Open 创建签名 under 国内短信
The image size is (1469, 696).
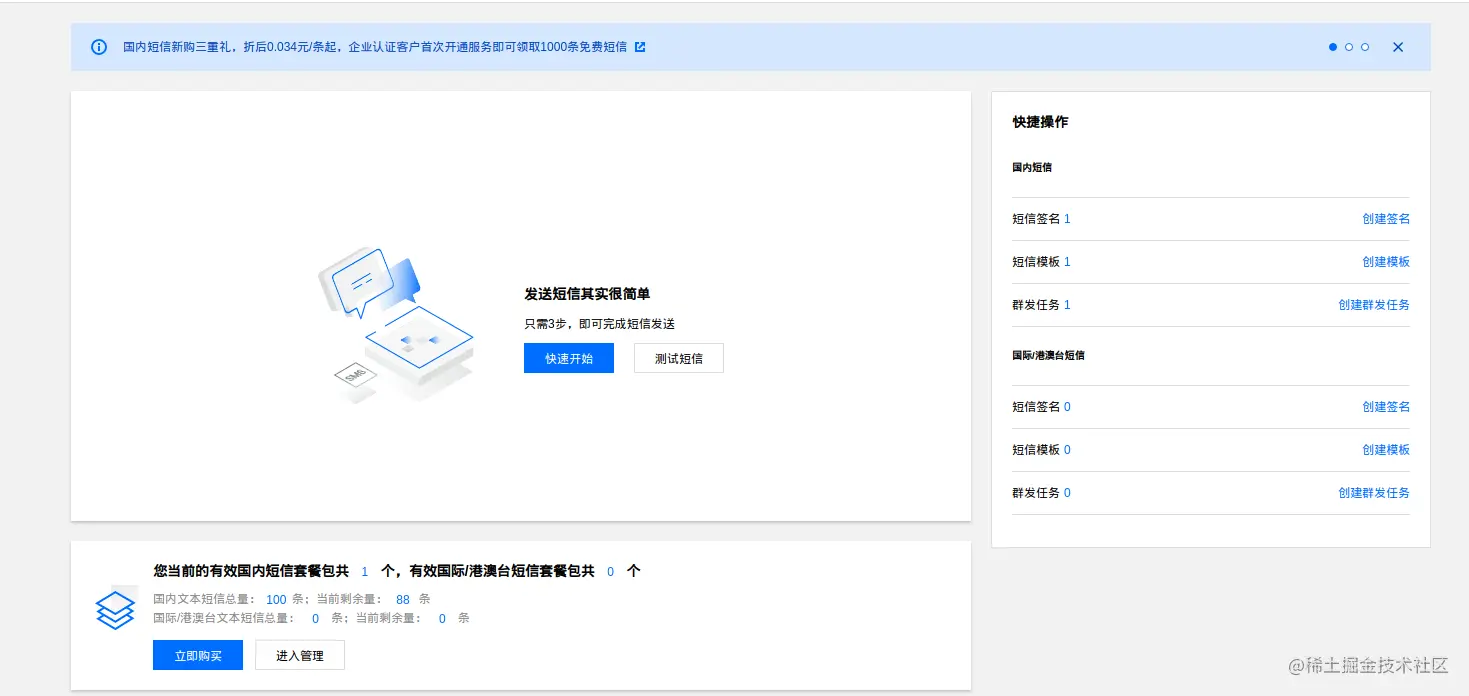(x=1386, y=218)
